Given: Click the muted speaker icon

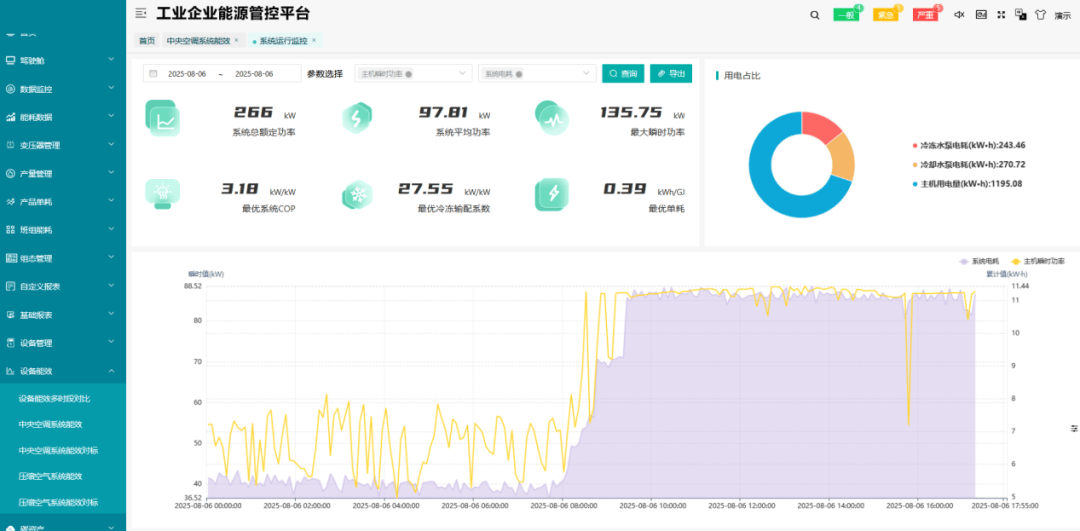Looking at the screenshot, I should [959, 15].
